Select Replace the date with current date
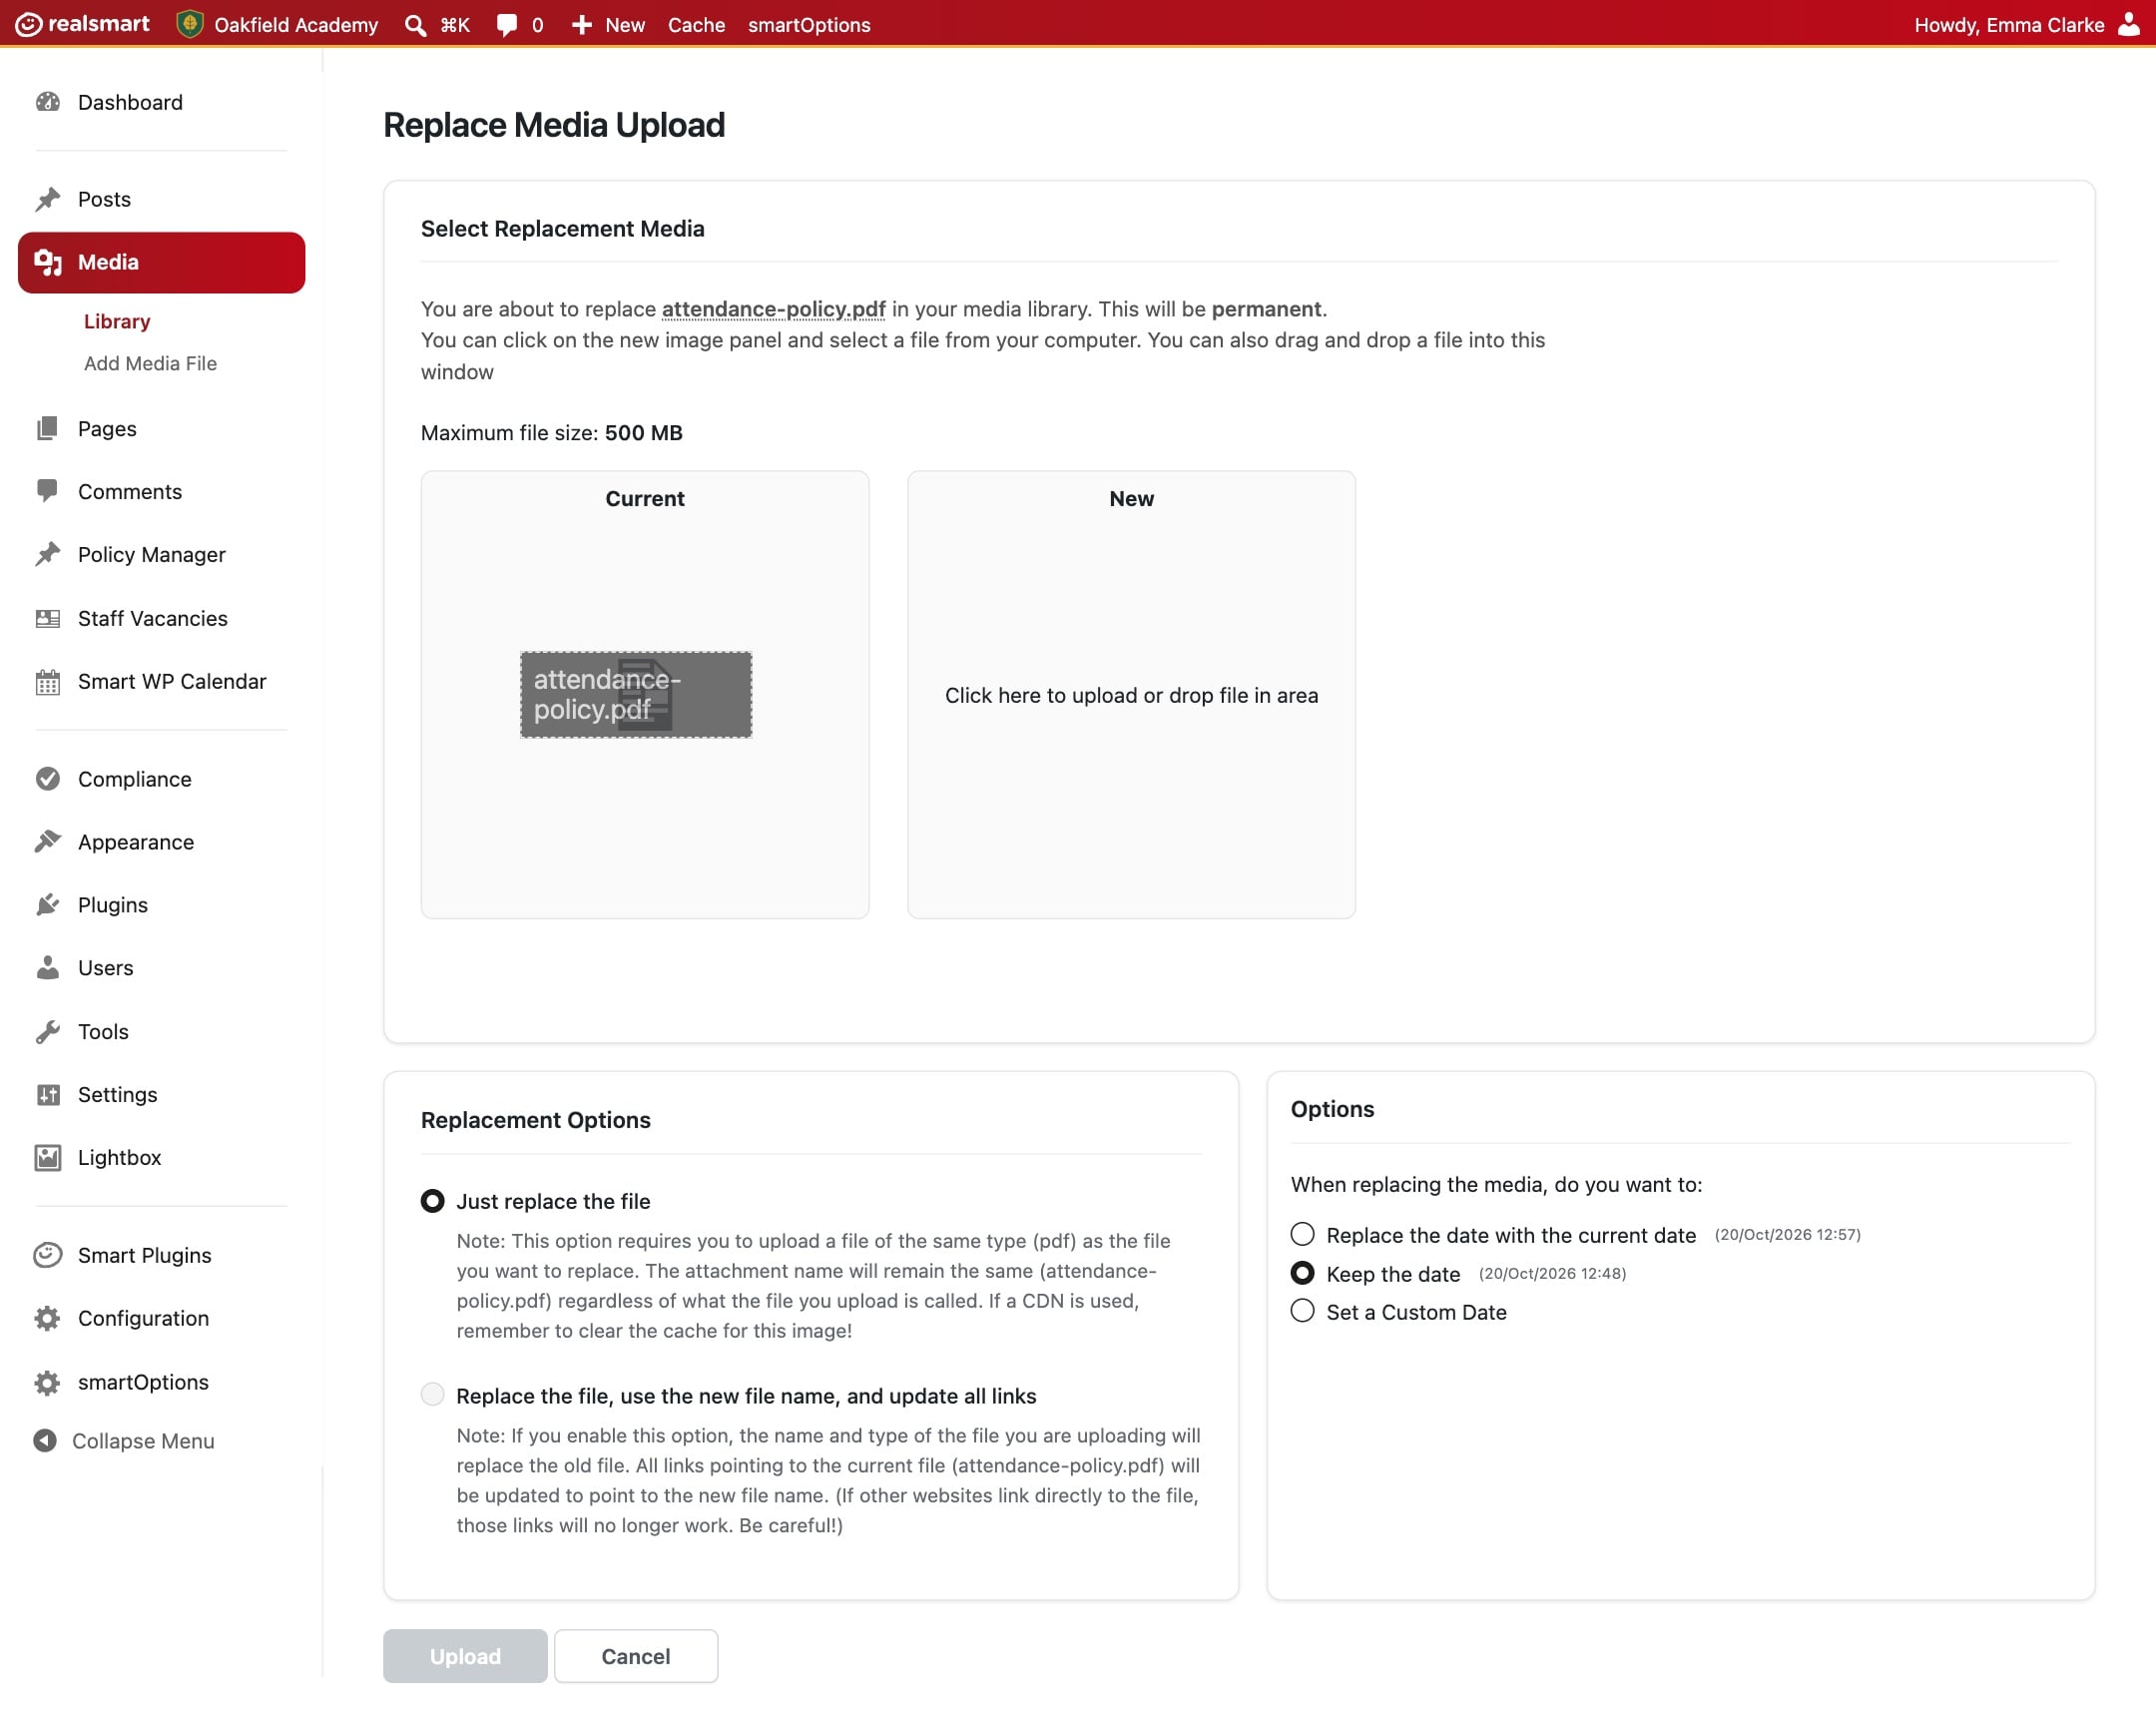 (x=1302, y=1234)
